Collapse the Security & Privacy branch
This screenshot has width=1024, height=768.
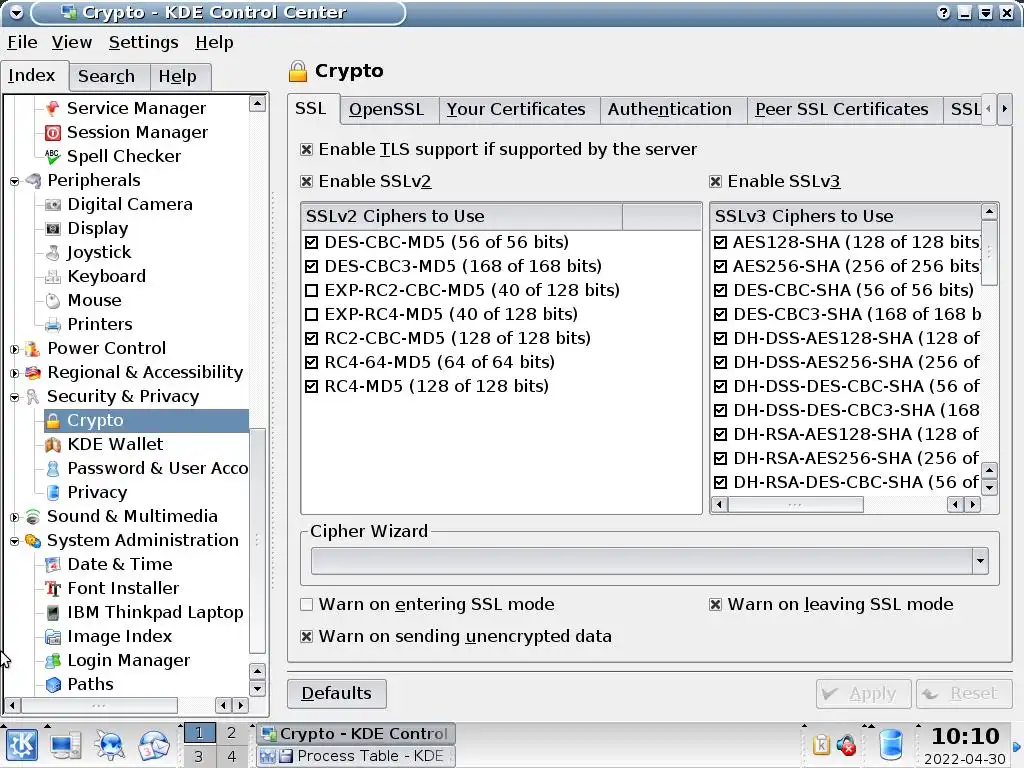tap(14, 397)
